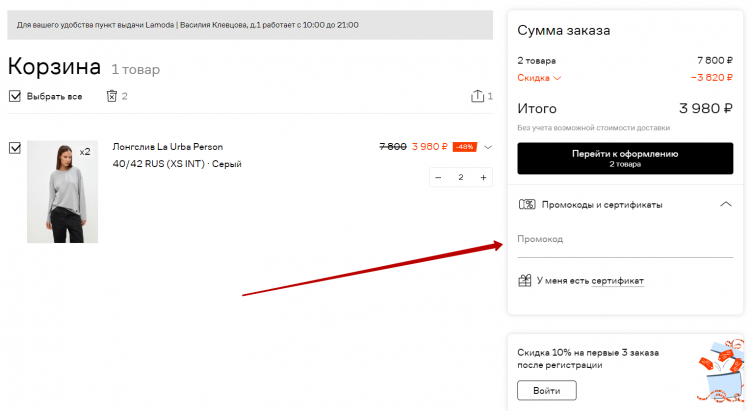Click the "Войти" login button

coord(546,391)
